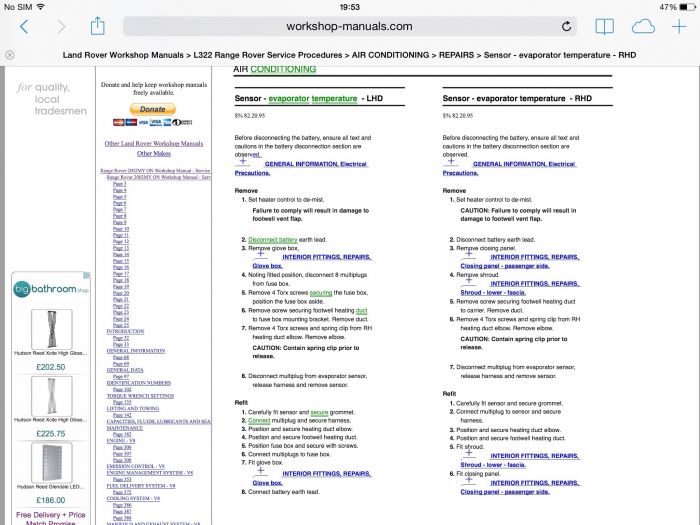Open EMISSION CONTROL - V8 link
The image size is (700, 525).
click(x=136, y=466)
